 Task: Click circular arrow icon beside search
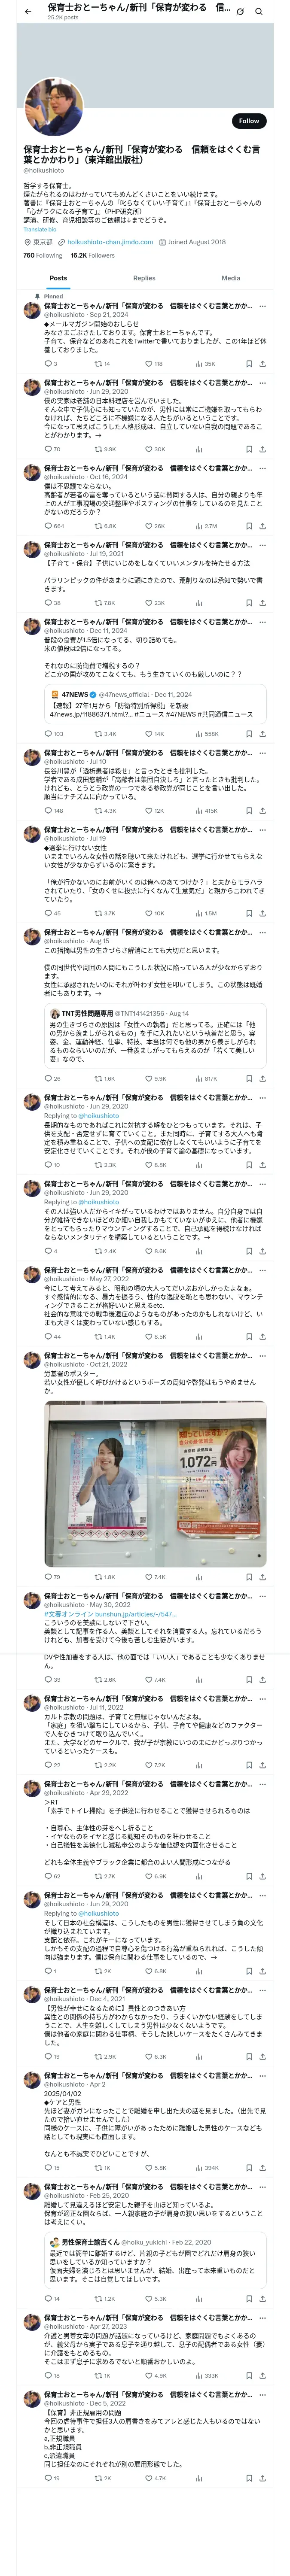[240, 11]
